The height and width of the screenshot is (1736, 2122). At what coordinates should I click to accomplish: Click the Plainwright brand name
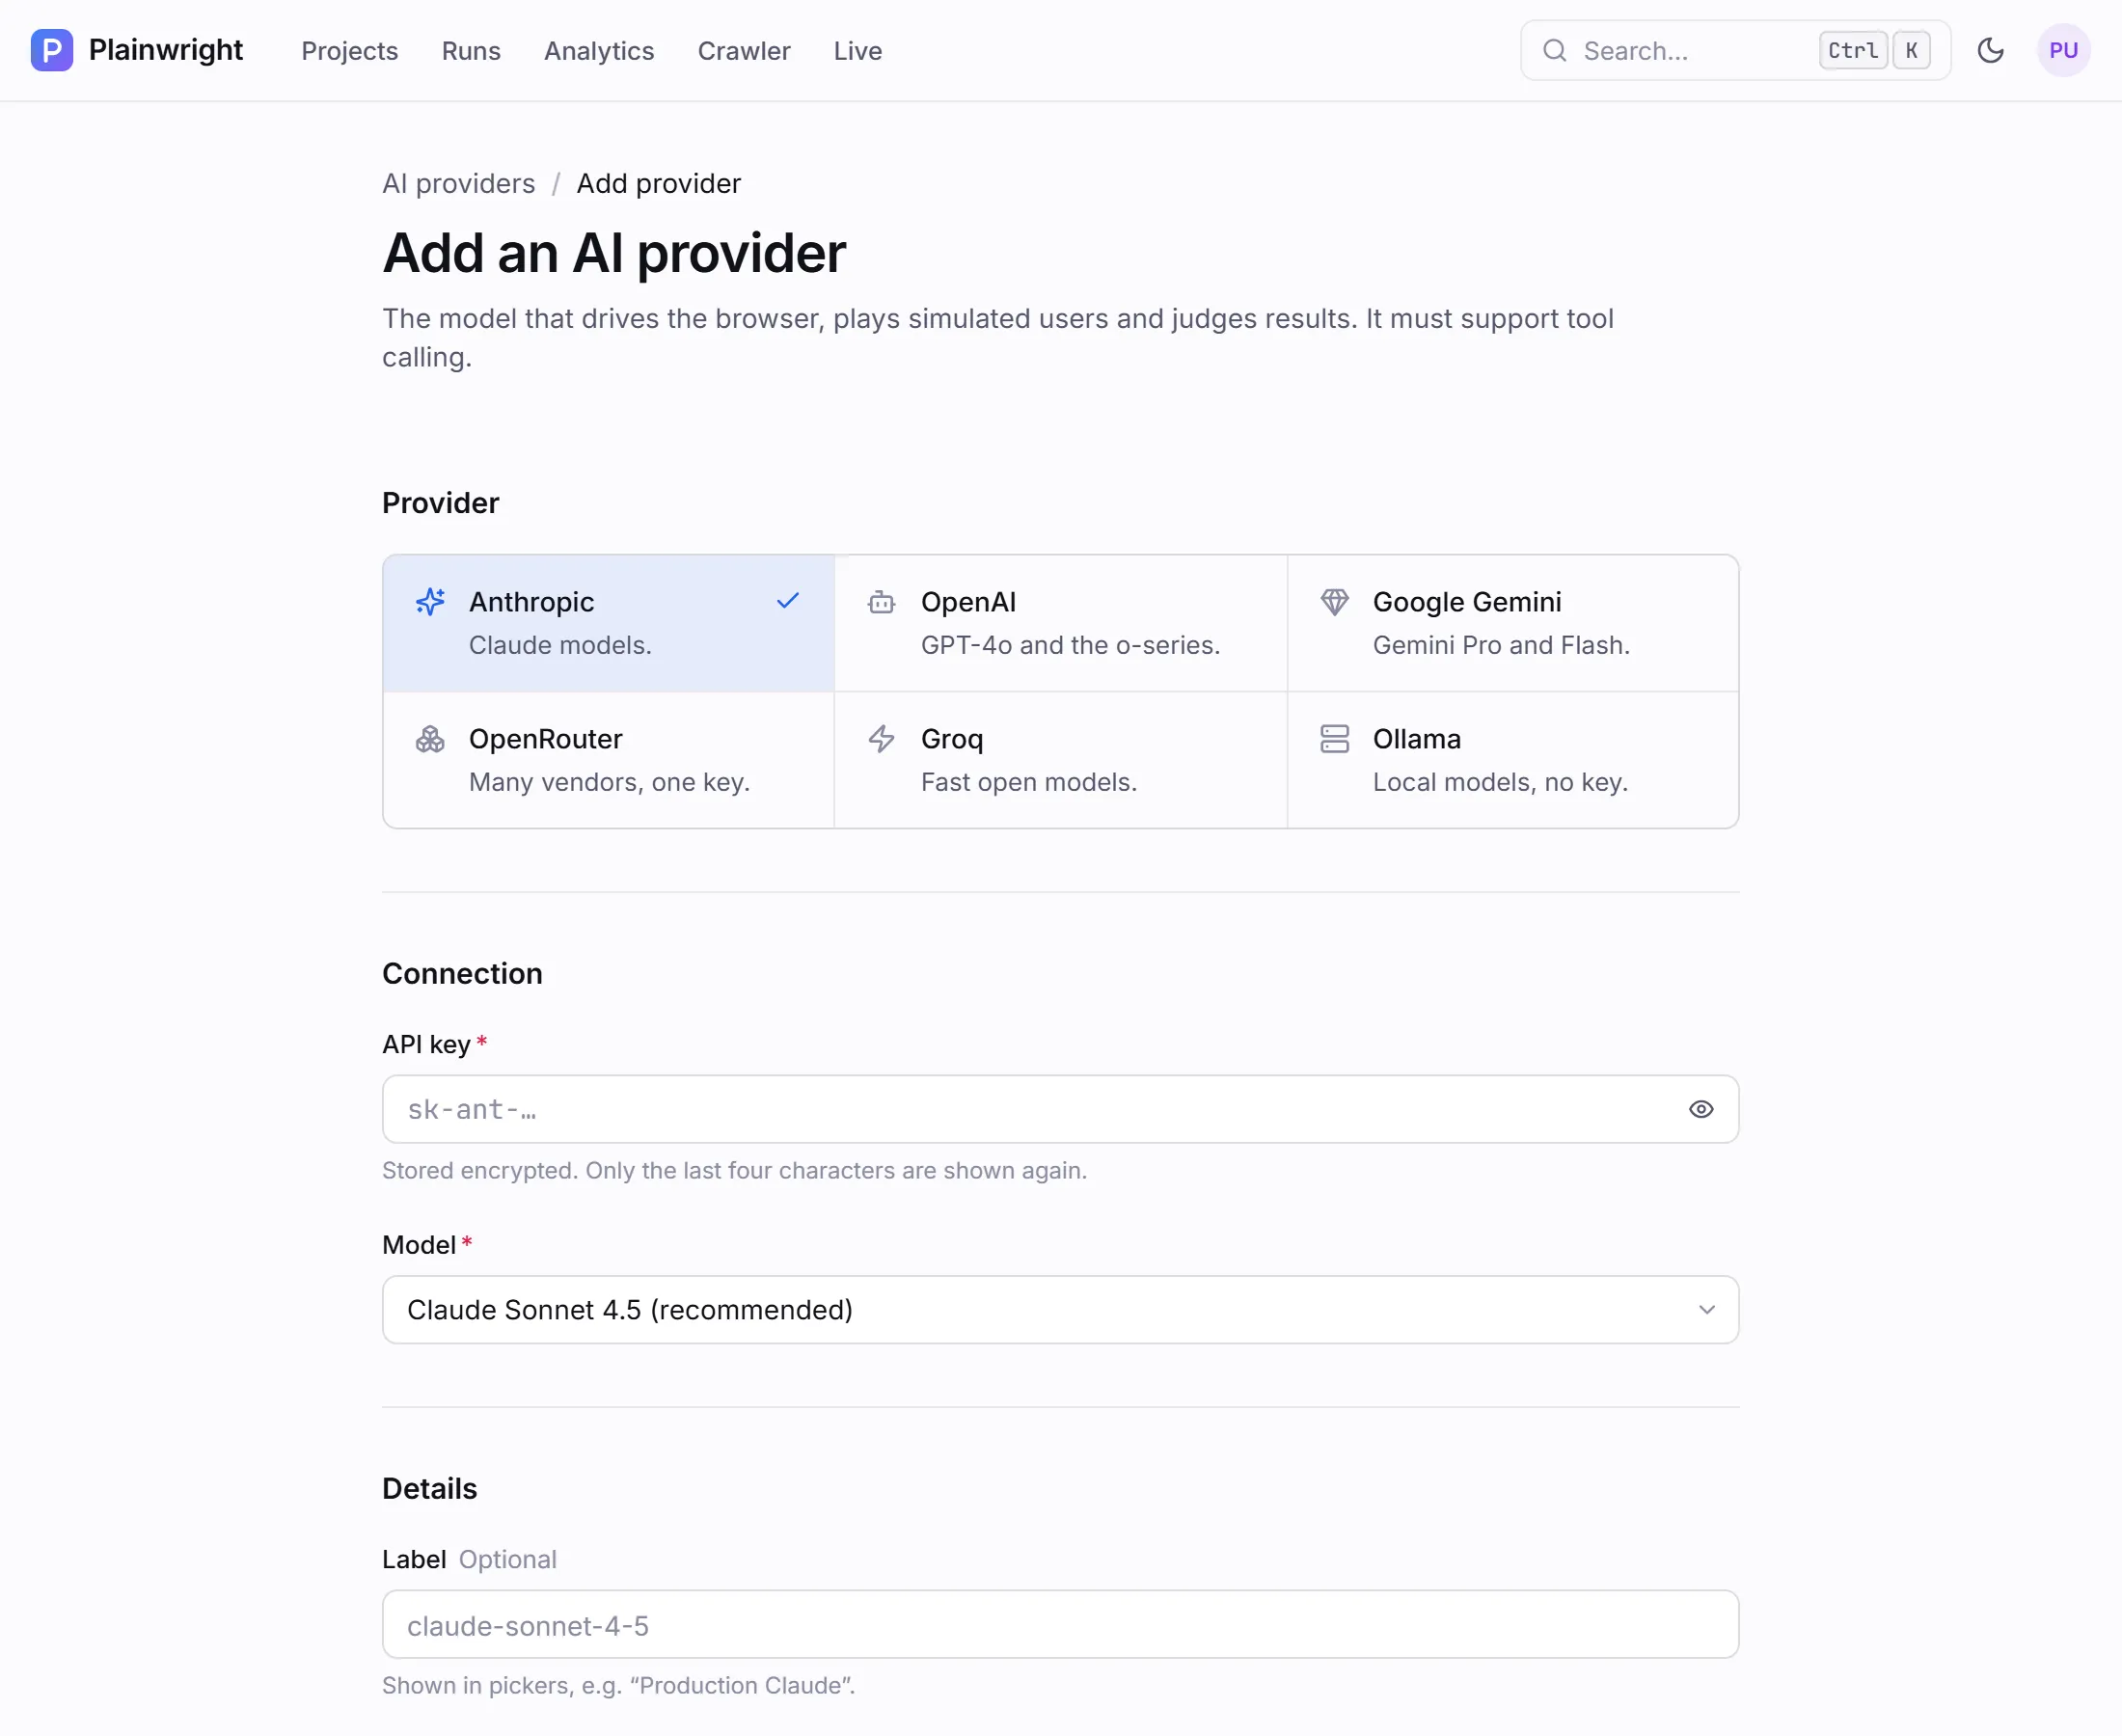point(166,50)
